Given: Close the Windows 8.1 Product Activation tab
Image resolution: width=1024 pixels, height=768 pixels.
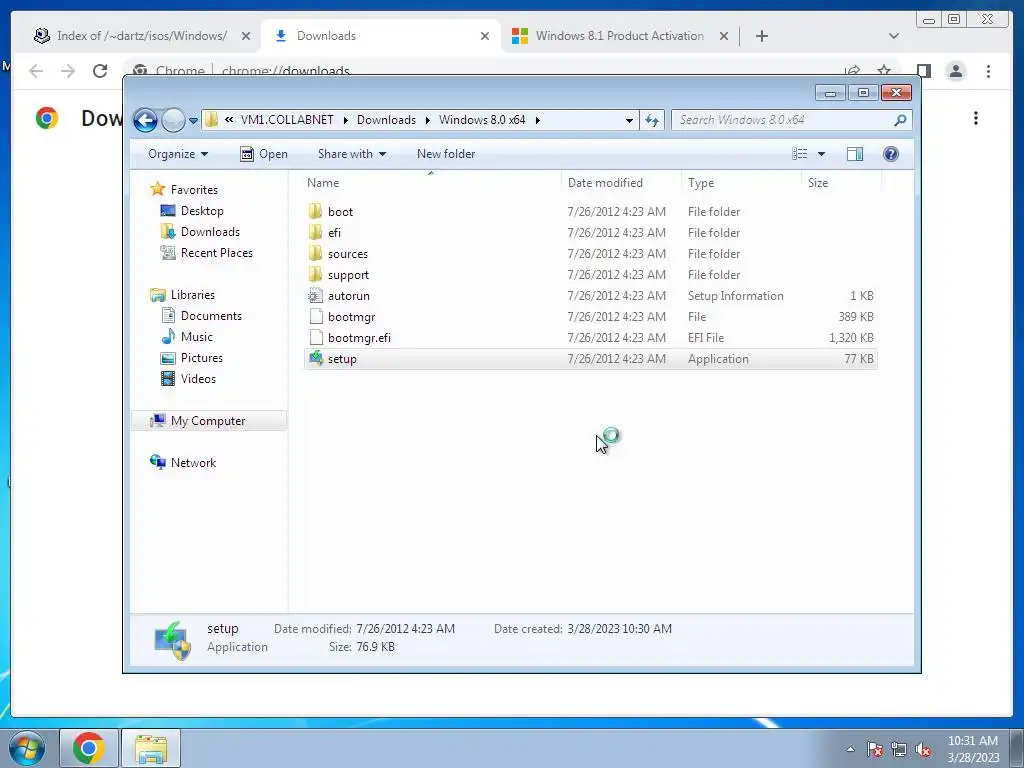Looking at the screenshot, I should tap(724, 36).
